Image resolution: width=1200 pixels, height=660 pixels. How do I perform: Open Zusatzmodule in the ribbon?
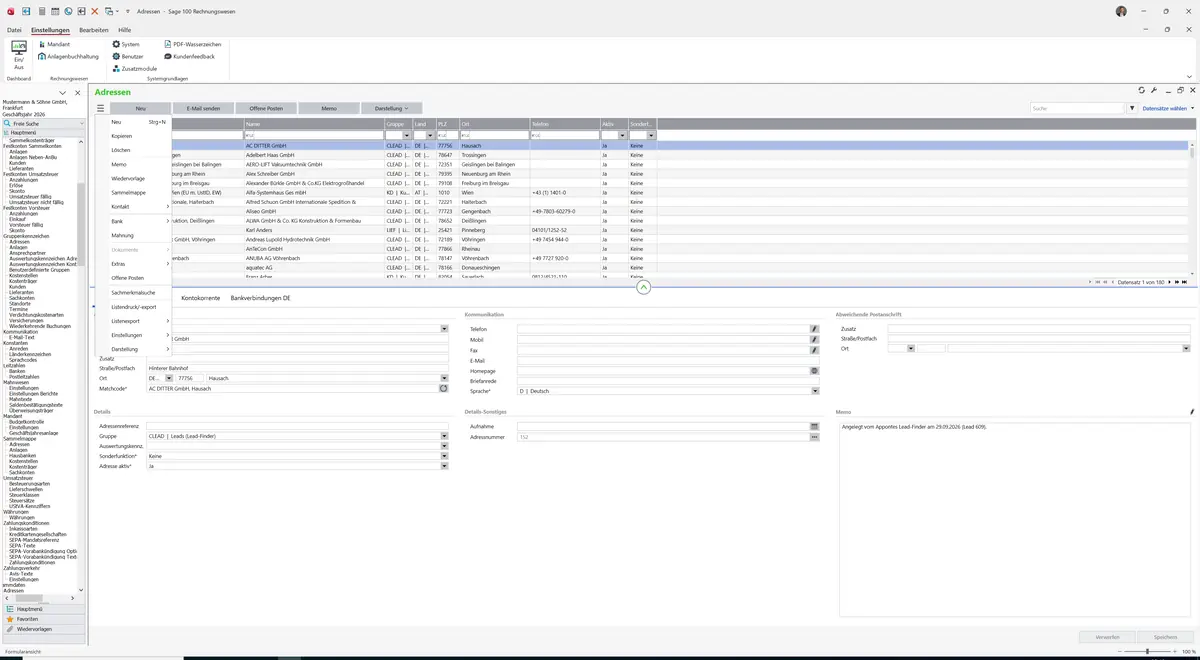134,68
